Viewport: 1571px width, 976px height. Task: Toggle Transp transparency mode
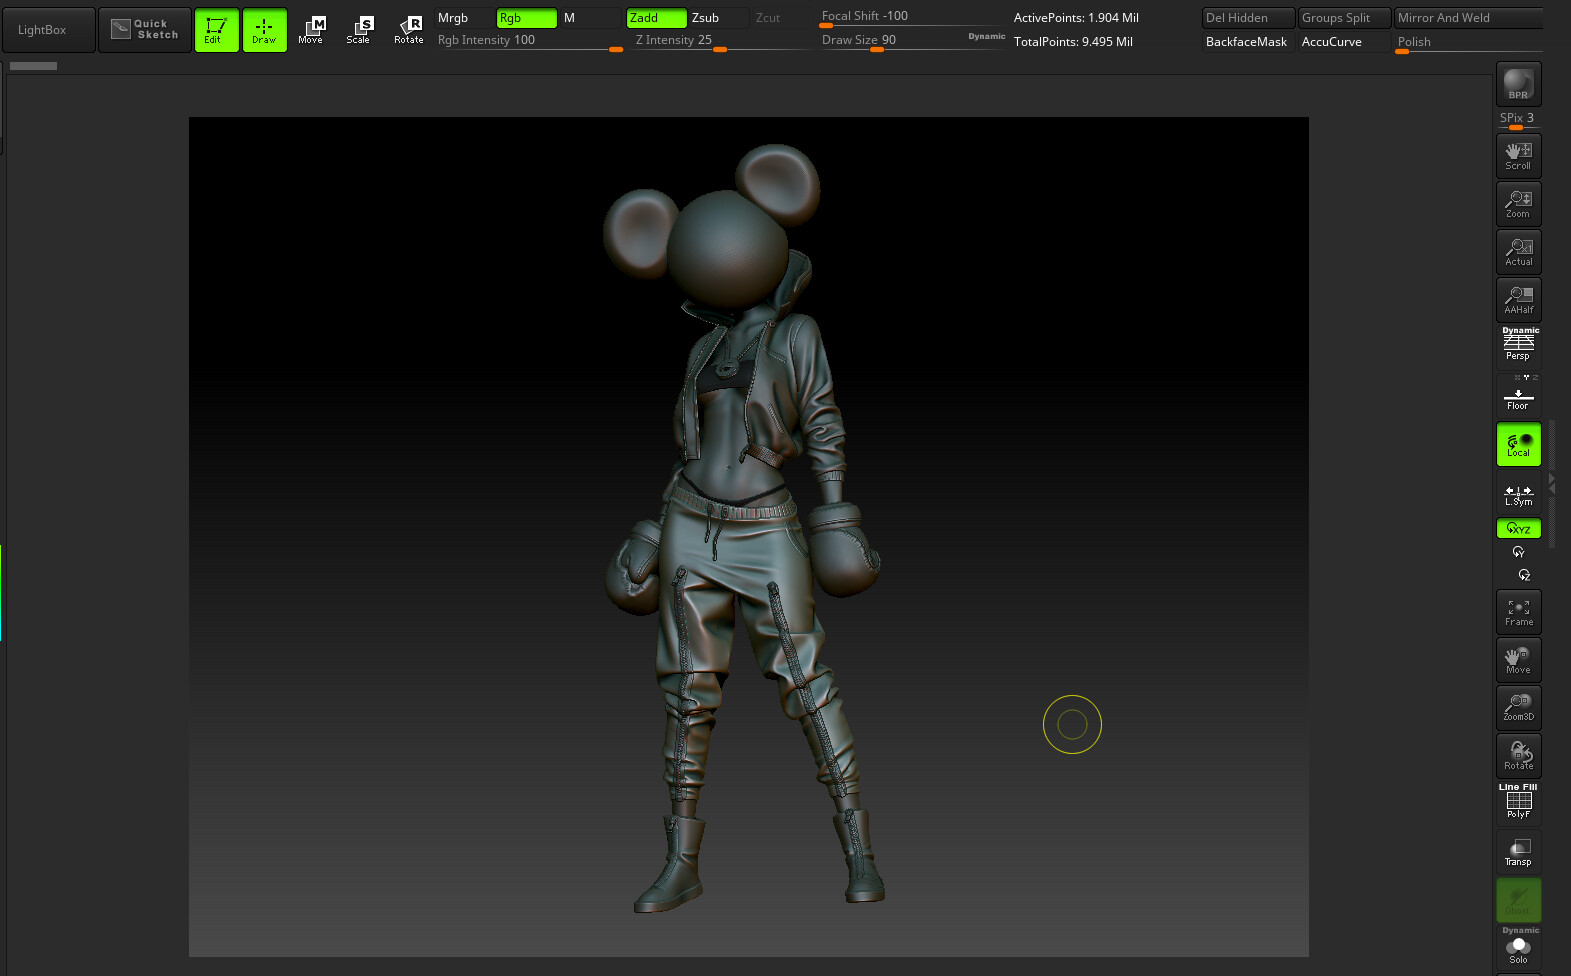pyautogui.click(x=1518, y=852)
